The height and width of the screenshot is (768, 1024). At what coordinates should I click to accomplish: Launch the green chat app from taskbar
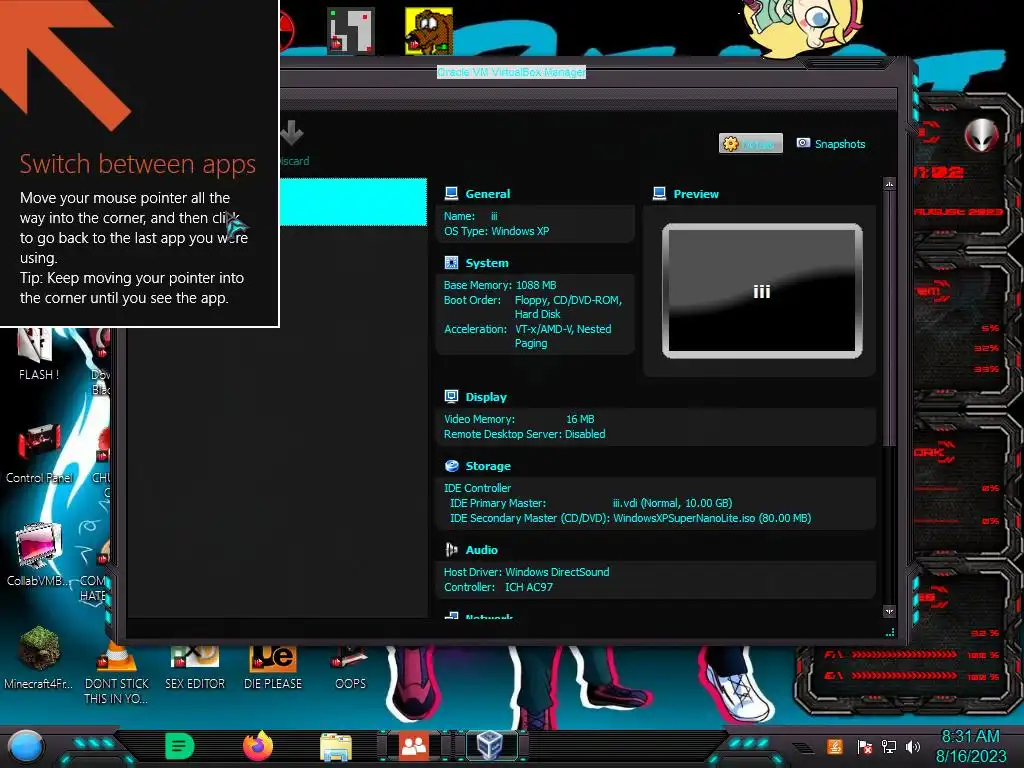point(180,746)
